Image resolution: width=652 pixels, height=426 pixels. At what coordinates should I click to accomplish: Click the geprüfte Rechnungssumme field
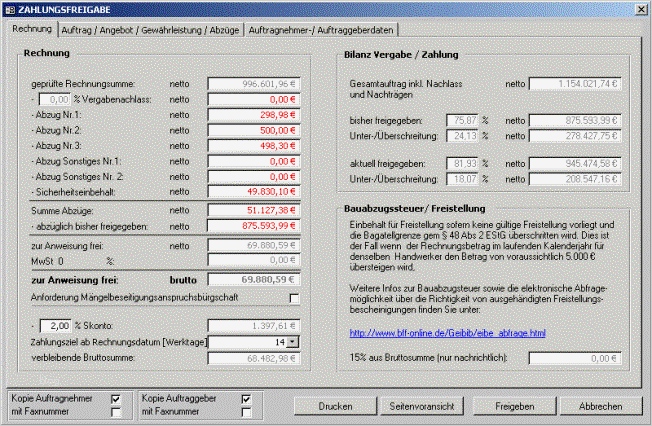click(254, 84)
